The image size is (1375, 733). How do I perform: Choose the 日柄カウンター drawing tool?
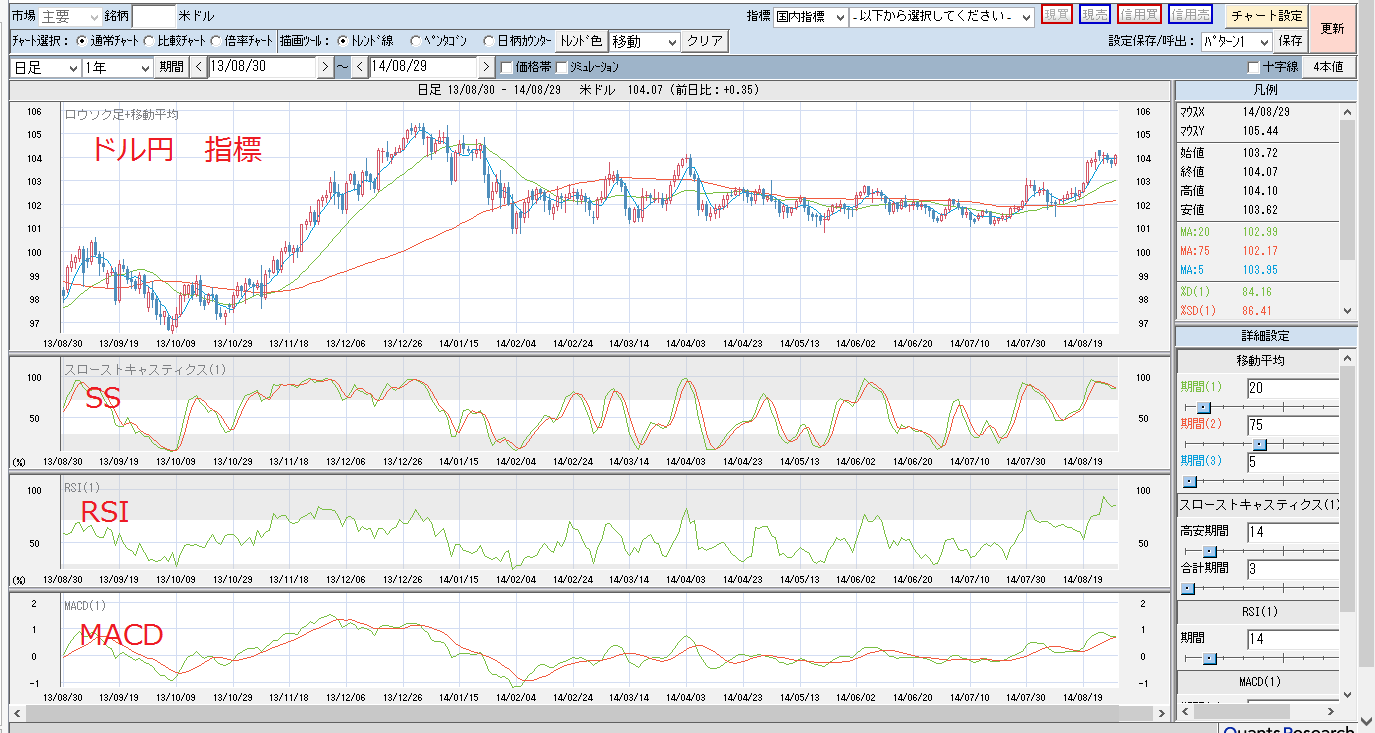point(488,42)
